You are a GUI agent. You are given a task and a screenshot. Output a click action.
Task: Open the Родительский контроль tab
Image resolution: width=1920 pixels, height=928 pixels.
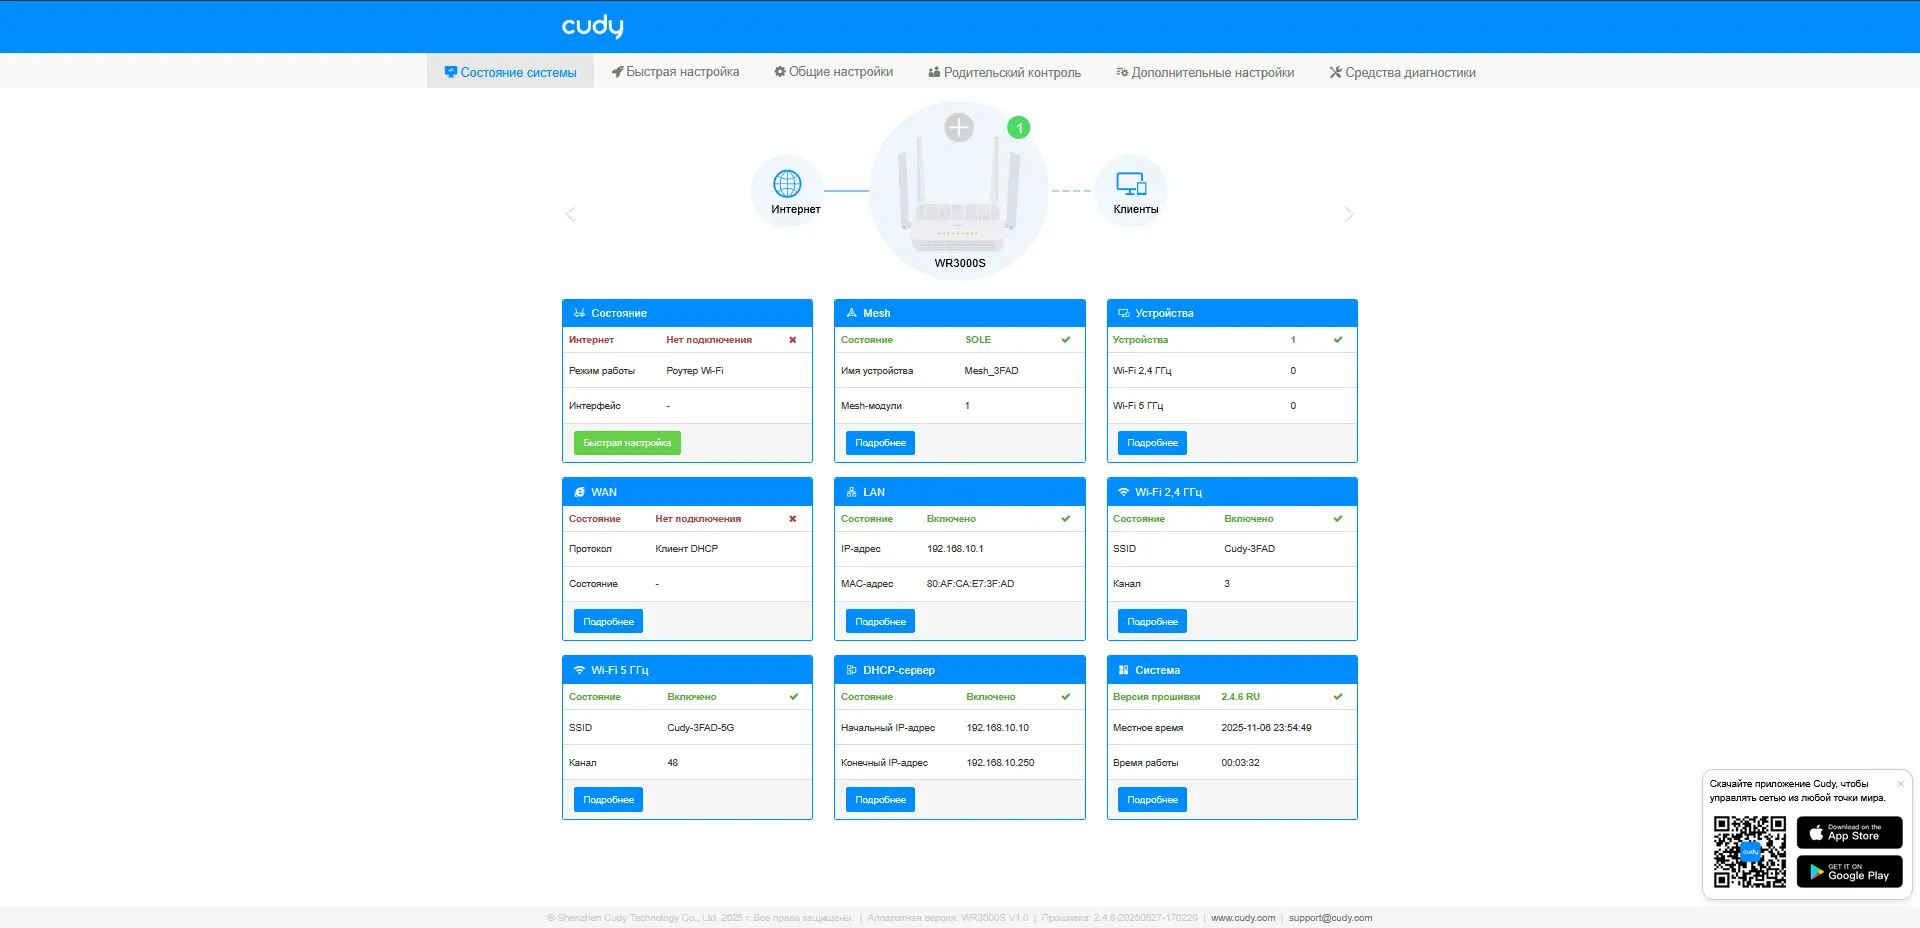pyautogui.click(x=1004, y=72)
